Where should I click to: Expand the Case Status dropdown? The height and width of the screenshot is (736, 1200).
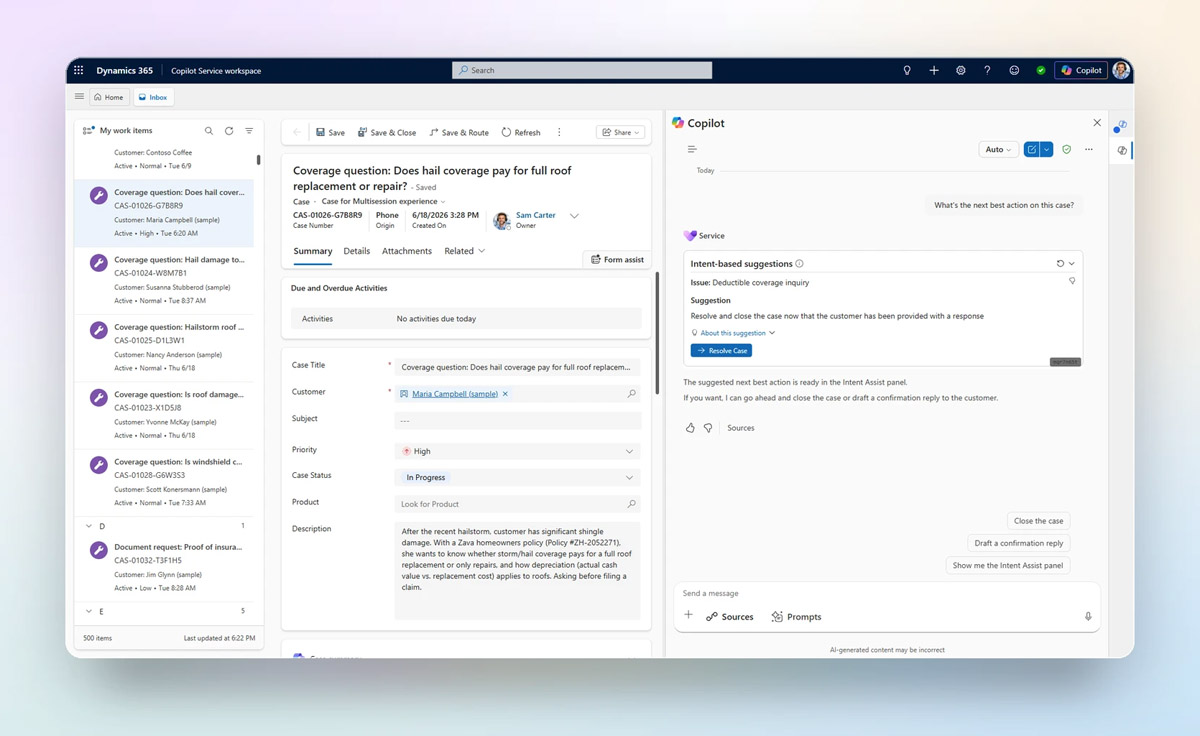[517, 477]
